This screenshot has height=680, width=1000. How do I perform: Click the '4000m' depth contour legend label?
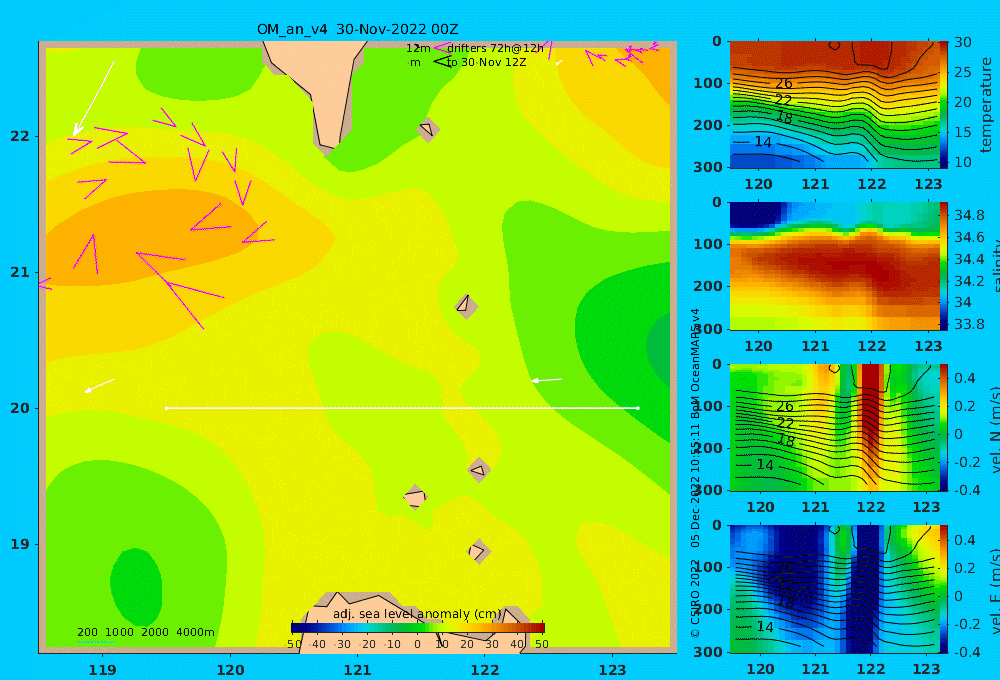(x=195, y=632)
